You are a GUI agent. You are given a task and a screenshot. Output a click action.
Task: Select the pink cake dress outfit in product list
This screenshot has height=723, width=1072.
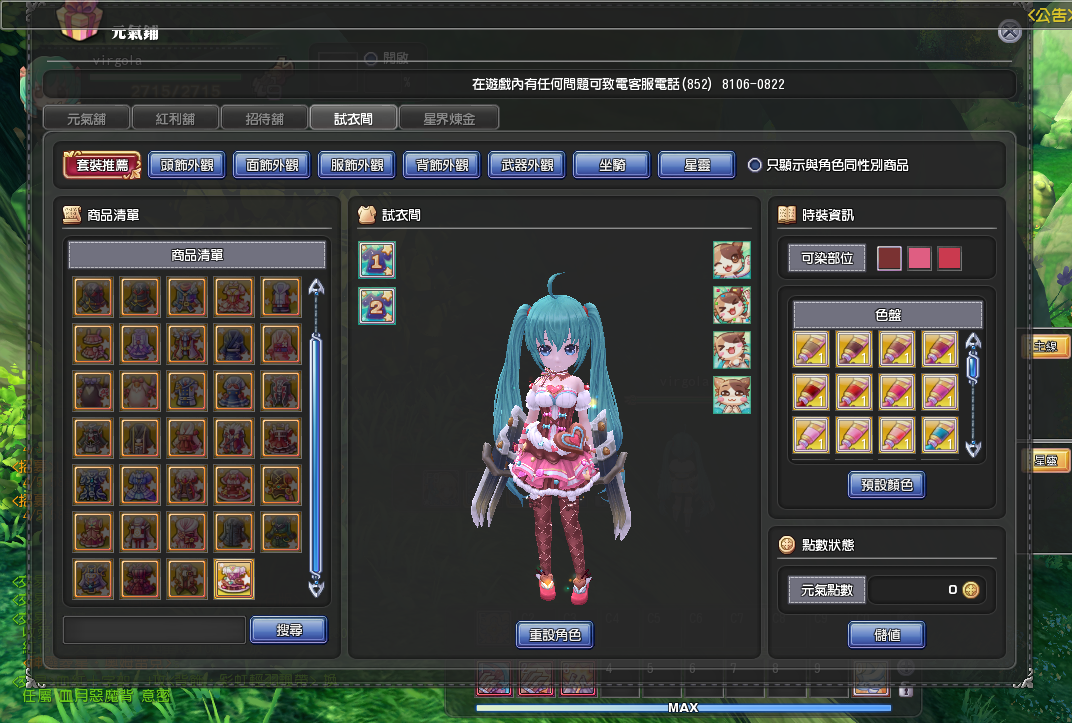[234, 579]
